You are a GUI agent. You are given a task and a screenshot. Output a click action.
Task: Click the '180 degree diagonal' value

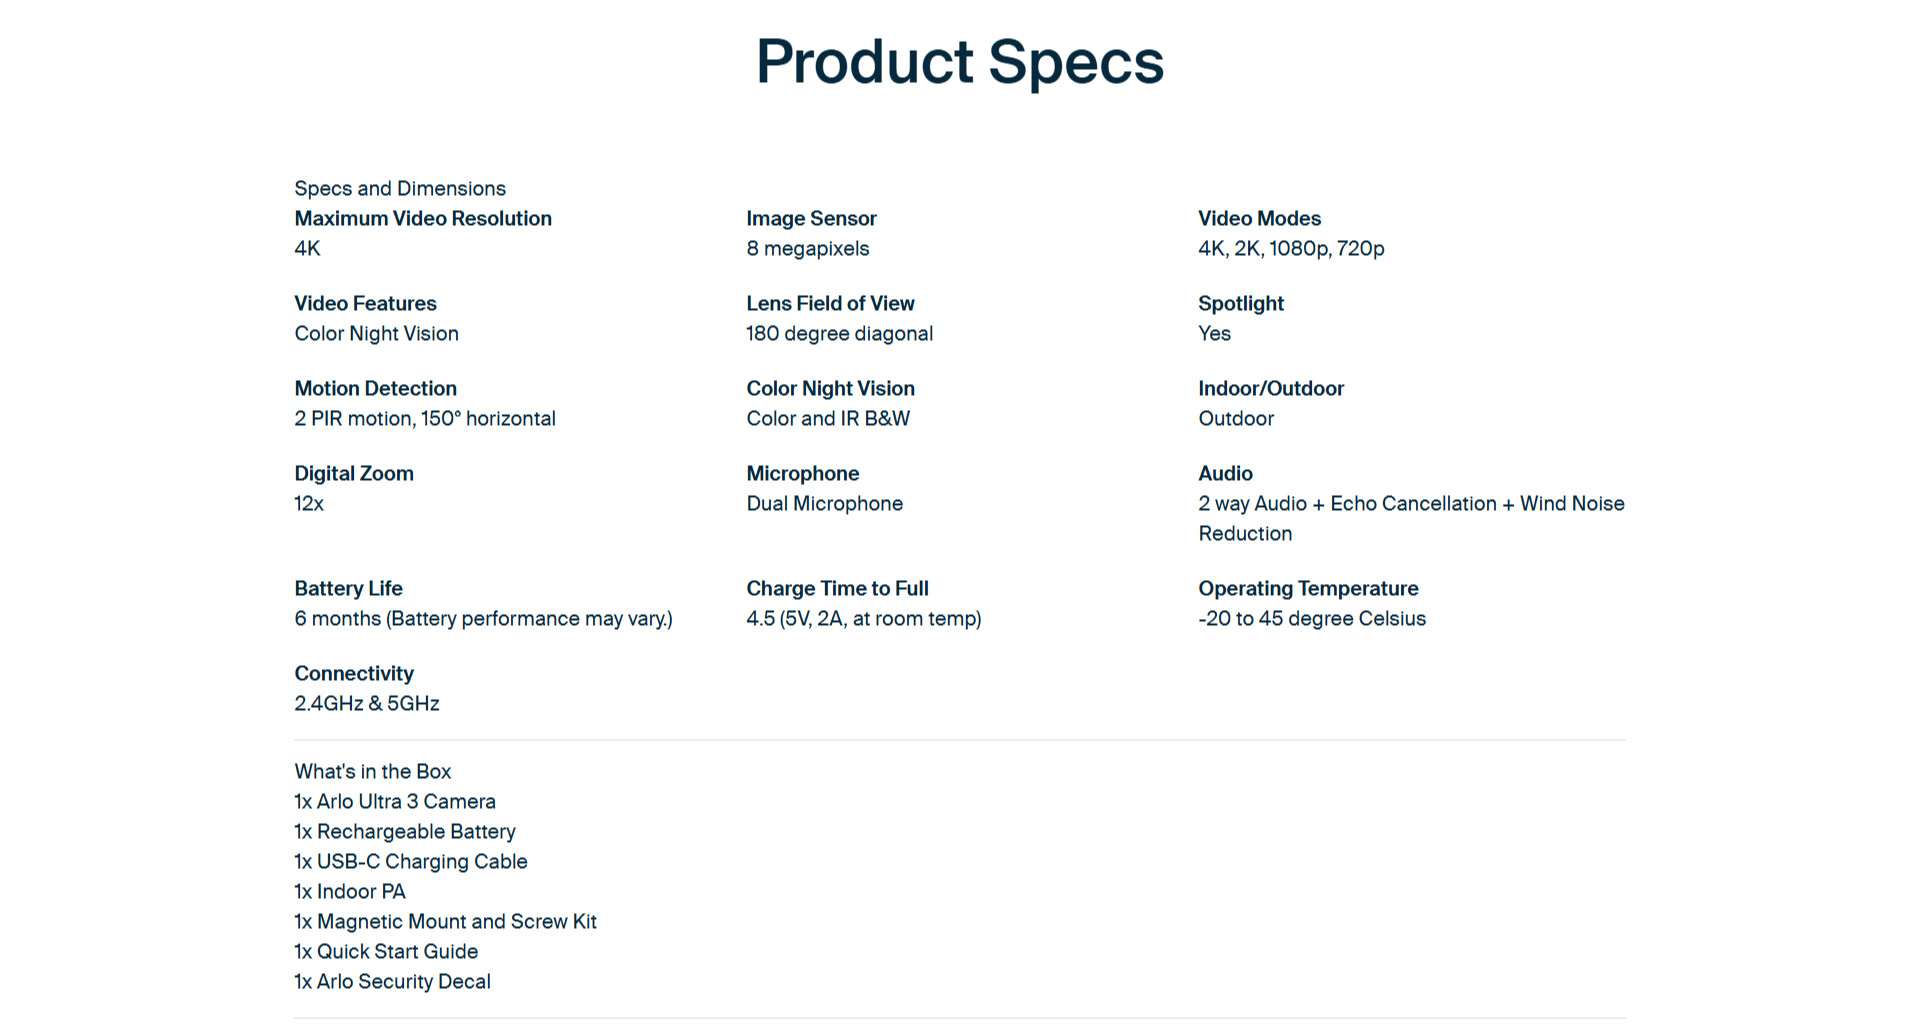(x=839, y=333)
